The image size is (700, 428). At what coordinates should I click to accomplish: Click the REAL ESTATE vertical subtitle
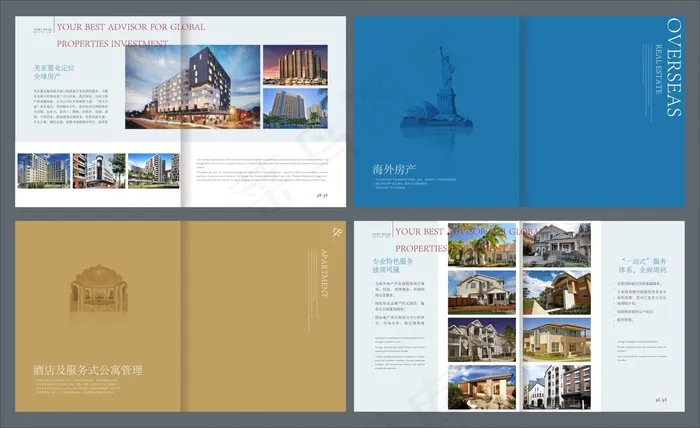click(x=658, y=69)
